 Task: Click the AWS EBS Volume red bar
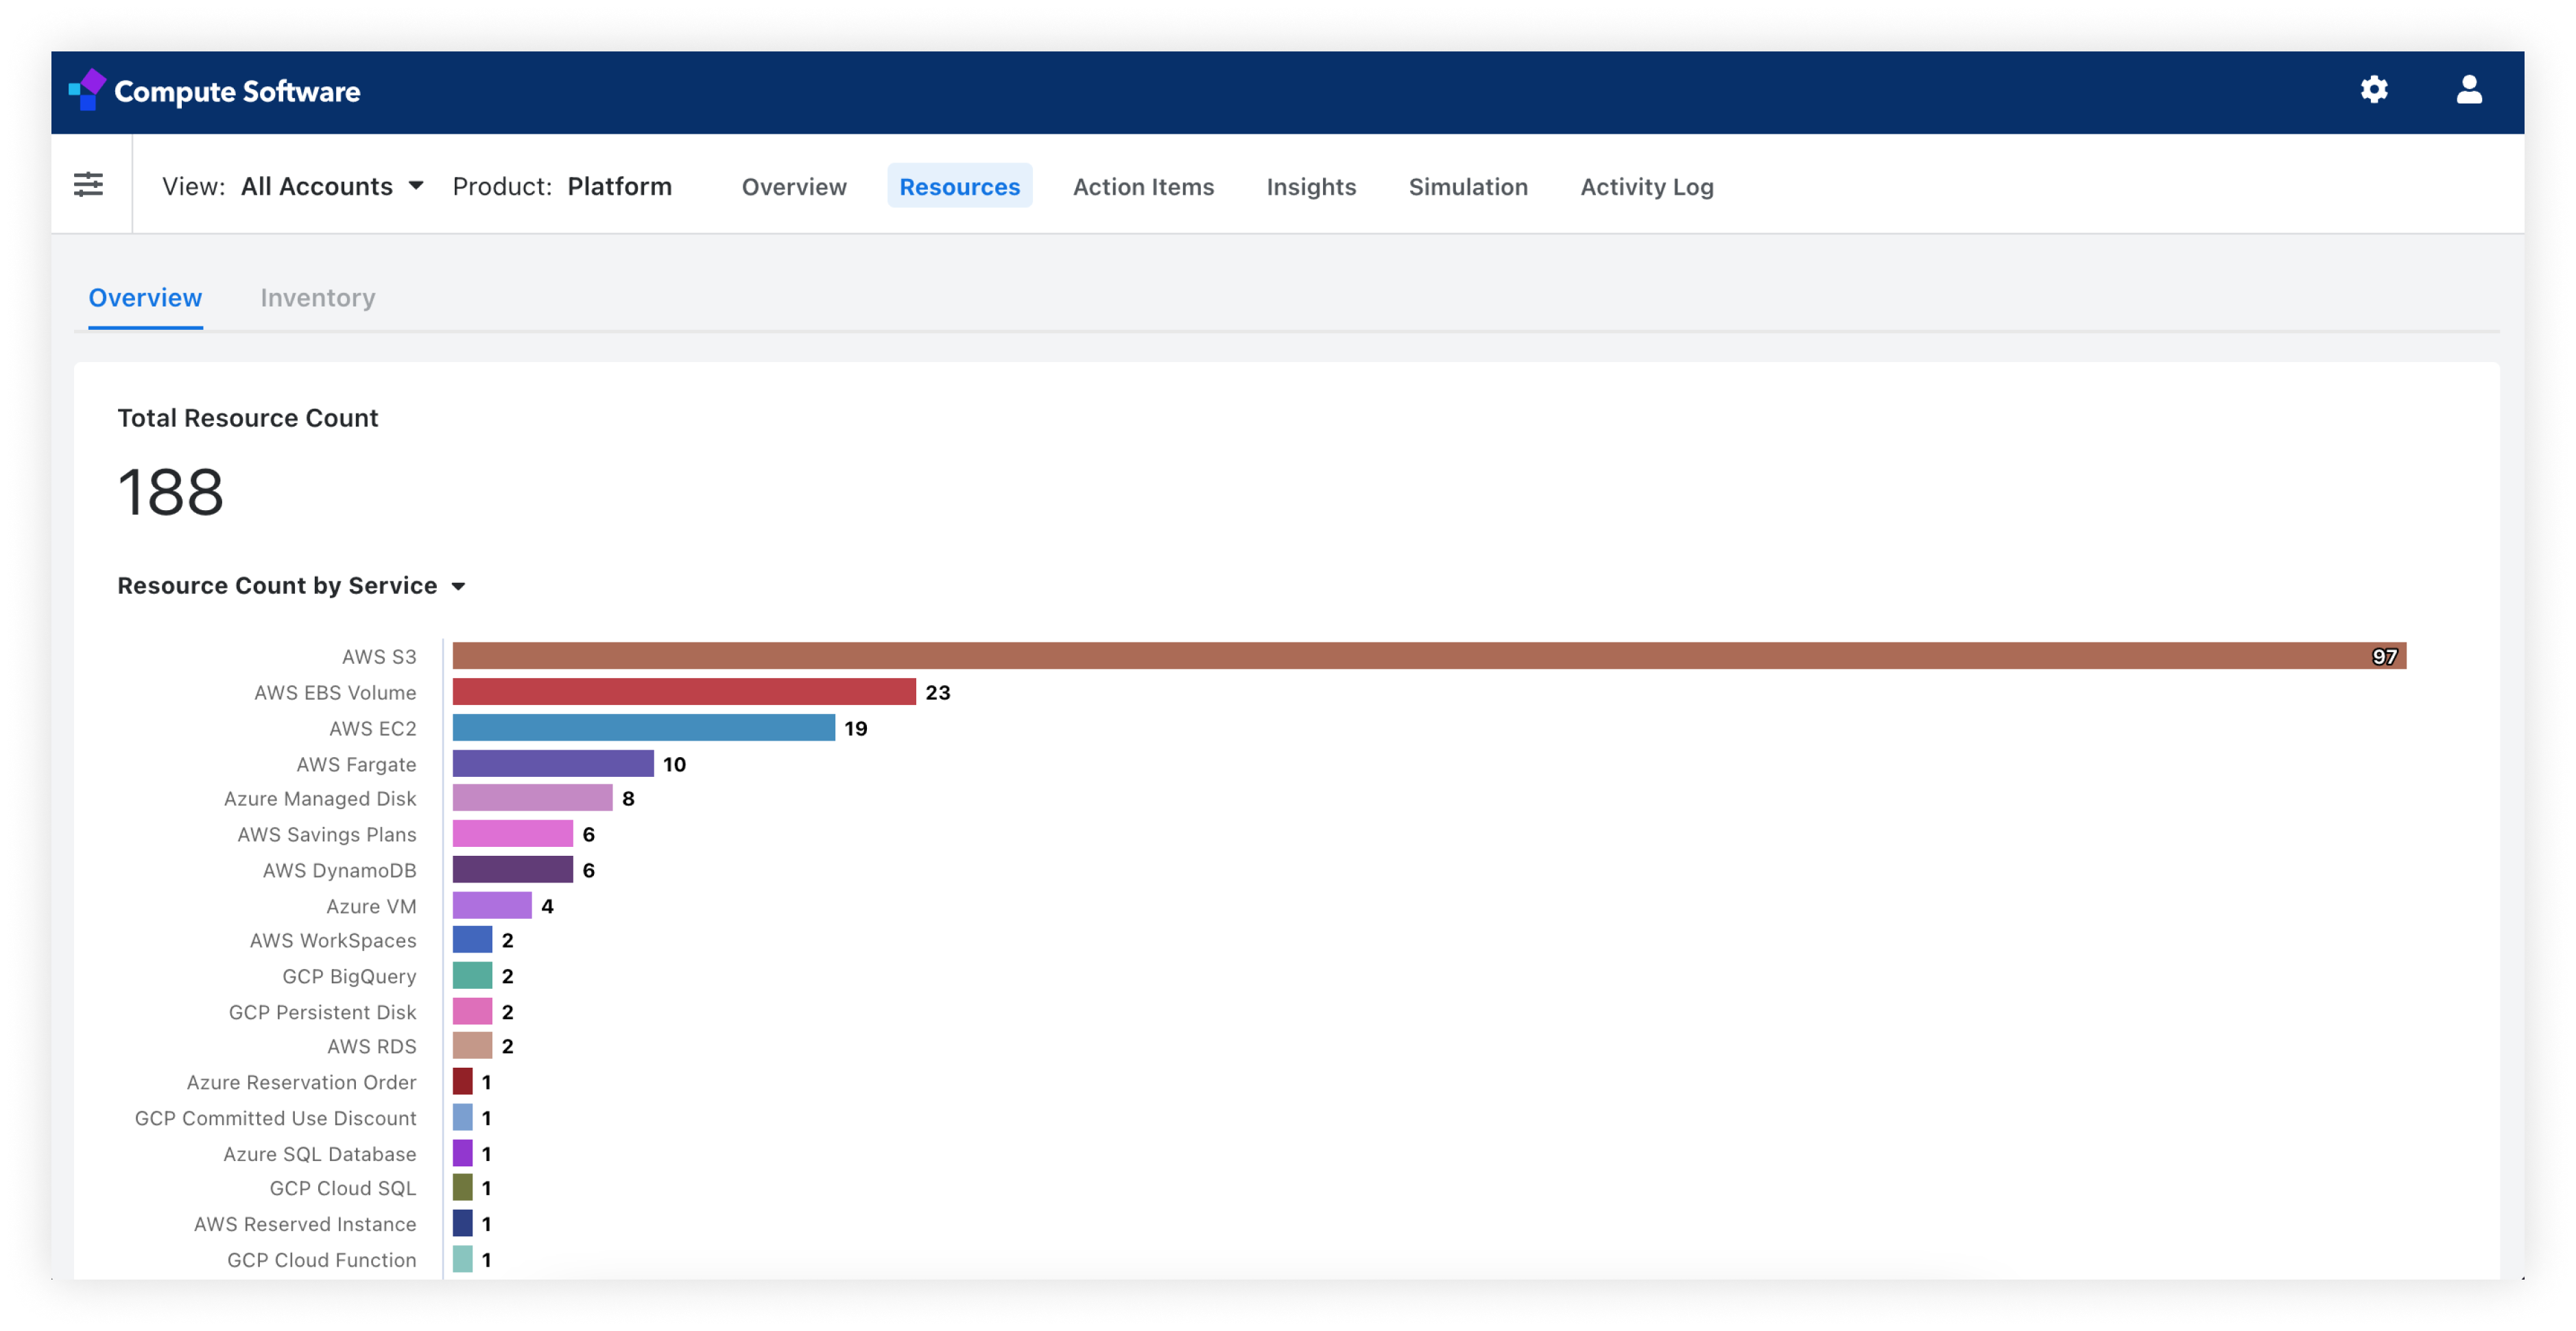[x=684, y=692]
